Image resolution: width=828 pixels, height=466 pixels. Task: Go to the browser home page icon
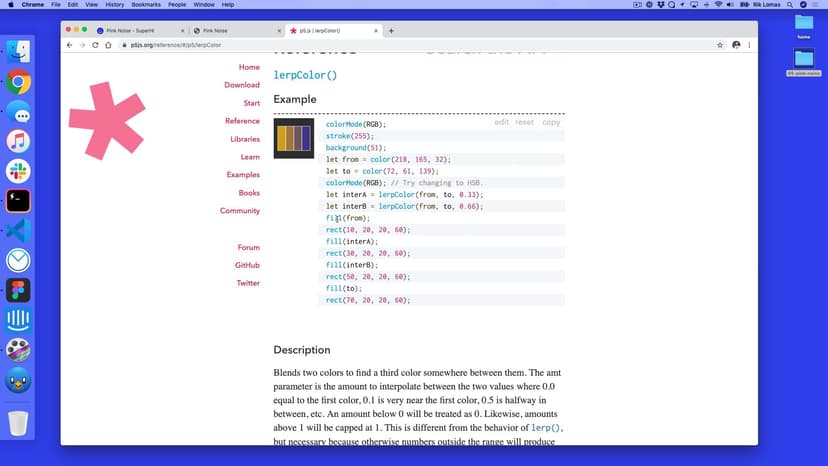108,45
